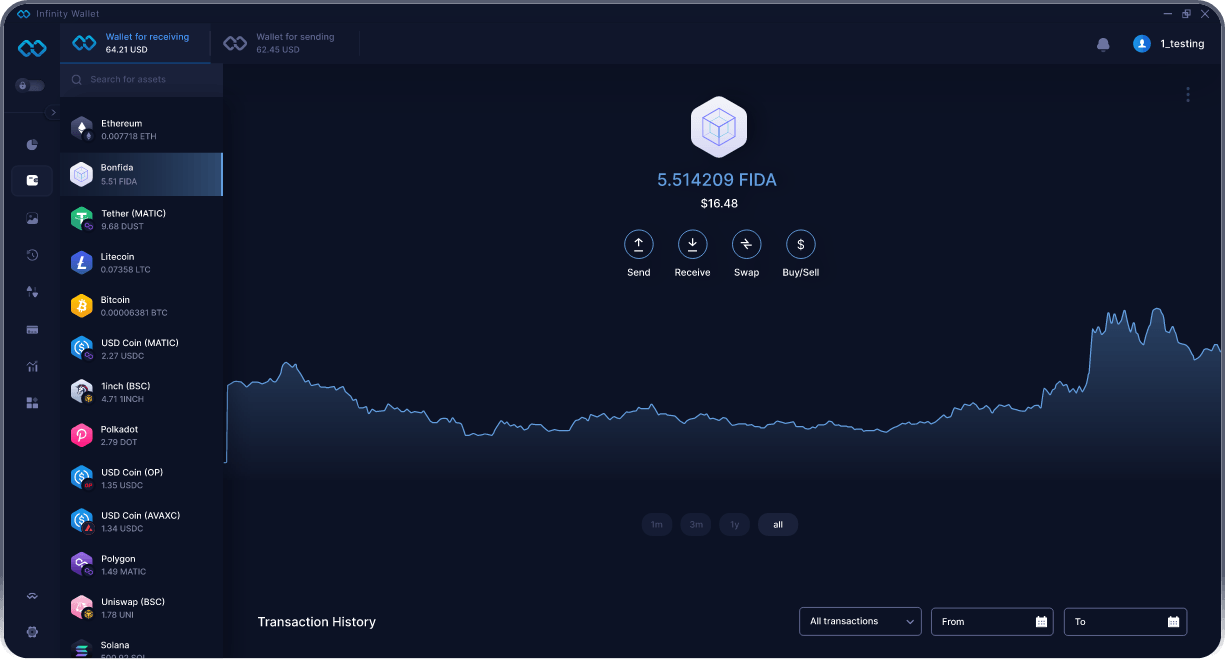This screenshot has height=662, width=1225.
Task: Select USD Coin (MATIC) asset
Action: coord(141,349)
